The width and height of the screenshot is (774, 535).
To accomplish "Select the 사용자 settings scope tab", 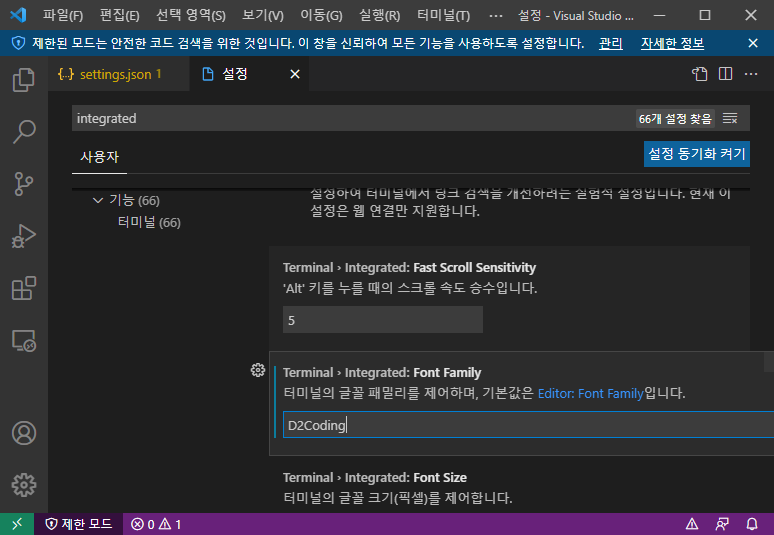I will [x=99, y=157].
